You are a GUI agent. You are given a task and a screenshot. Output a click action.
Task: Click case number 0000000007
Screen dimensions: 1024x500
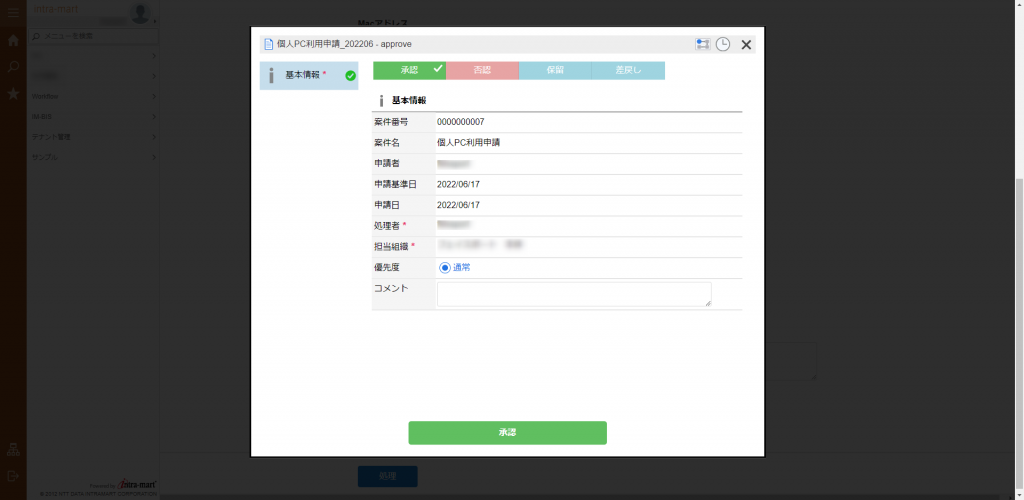[x=460, y=122]
